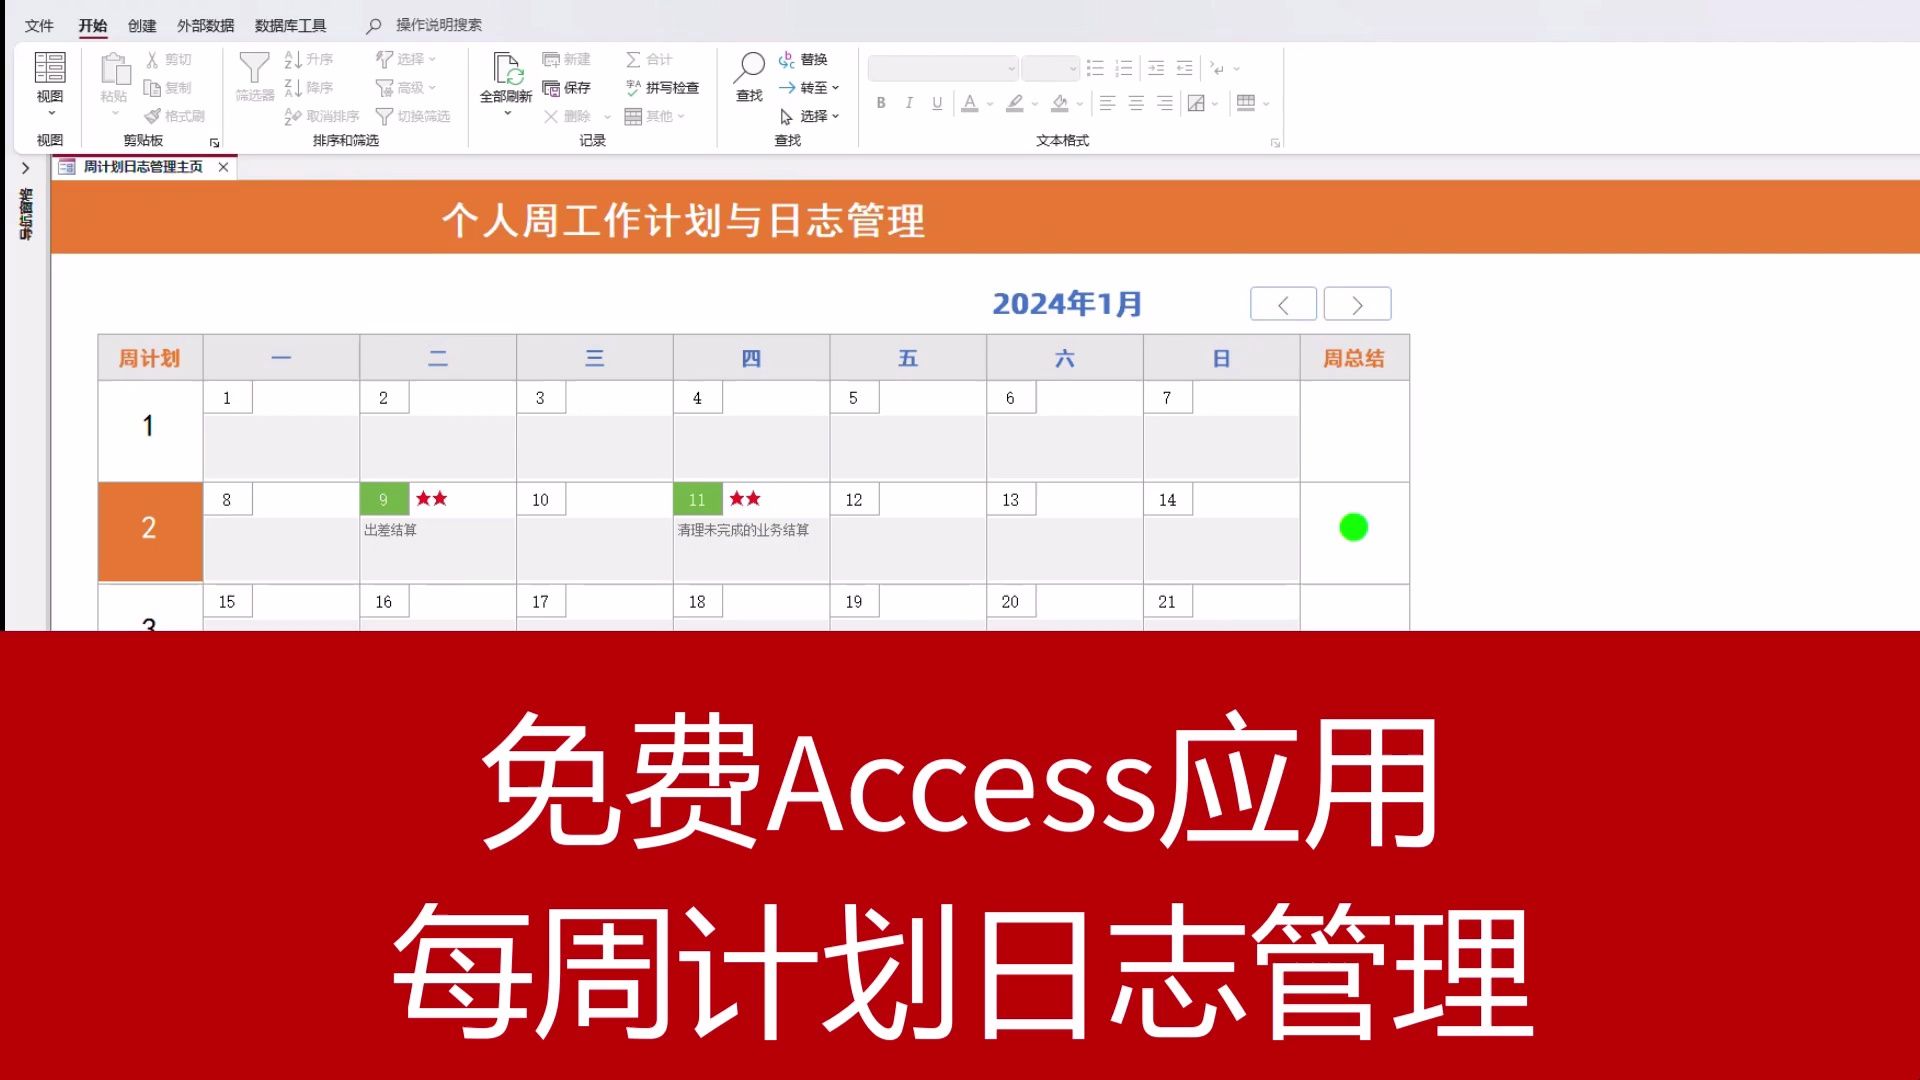1920x1080 pixels.
Task: Remove sorting with 取消排序
Action: [x=321, y=116]
